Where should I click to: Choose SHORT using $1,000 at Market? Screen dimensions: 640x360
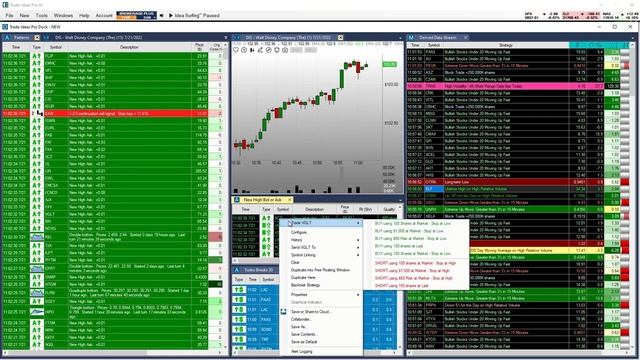[x=412, y=271]
